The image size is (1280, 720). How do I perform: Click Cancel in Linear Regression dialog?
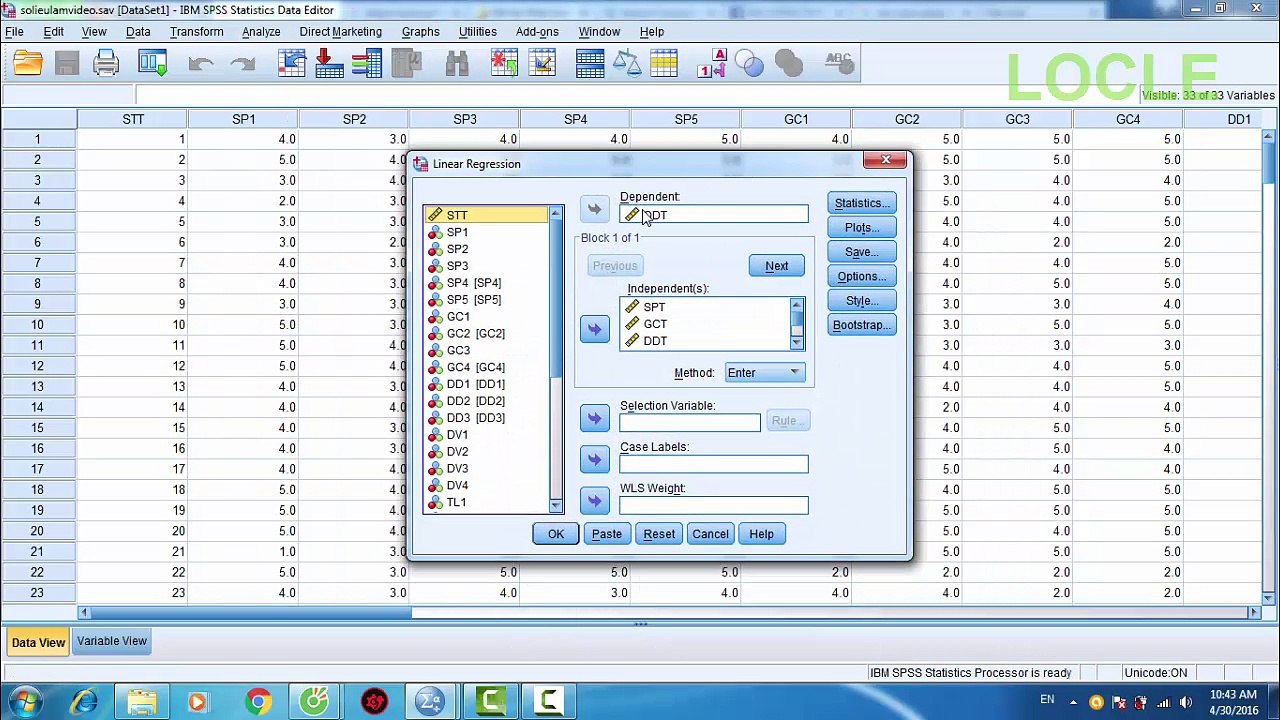[x=710, y=534]
